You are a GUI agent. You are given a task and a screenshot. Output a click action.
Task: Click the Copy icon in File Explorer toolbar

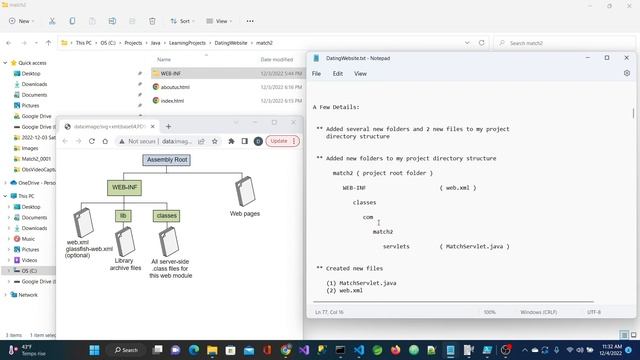tap(72, 21)
